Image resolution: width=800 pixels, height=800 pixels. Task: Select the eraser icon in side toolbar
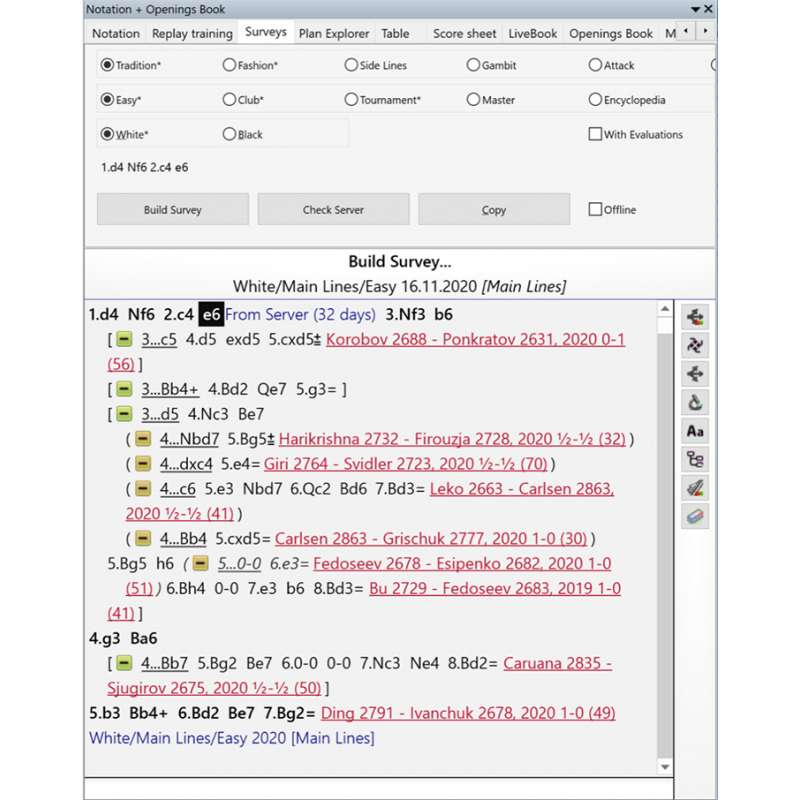(695, 517)
